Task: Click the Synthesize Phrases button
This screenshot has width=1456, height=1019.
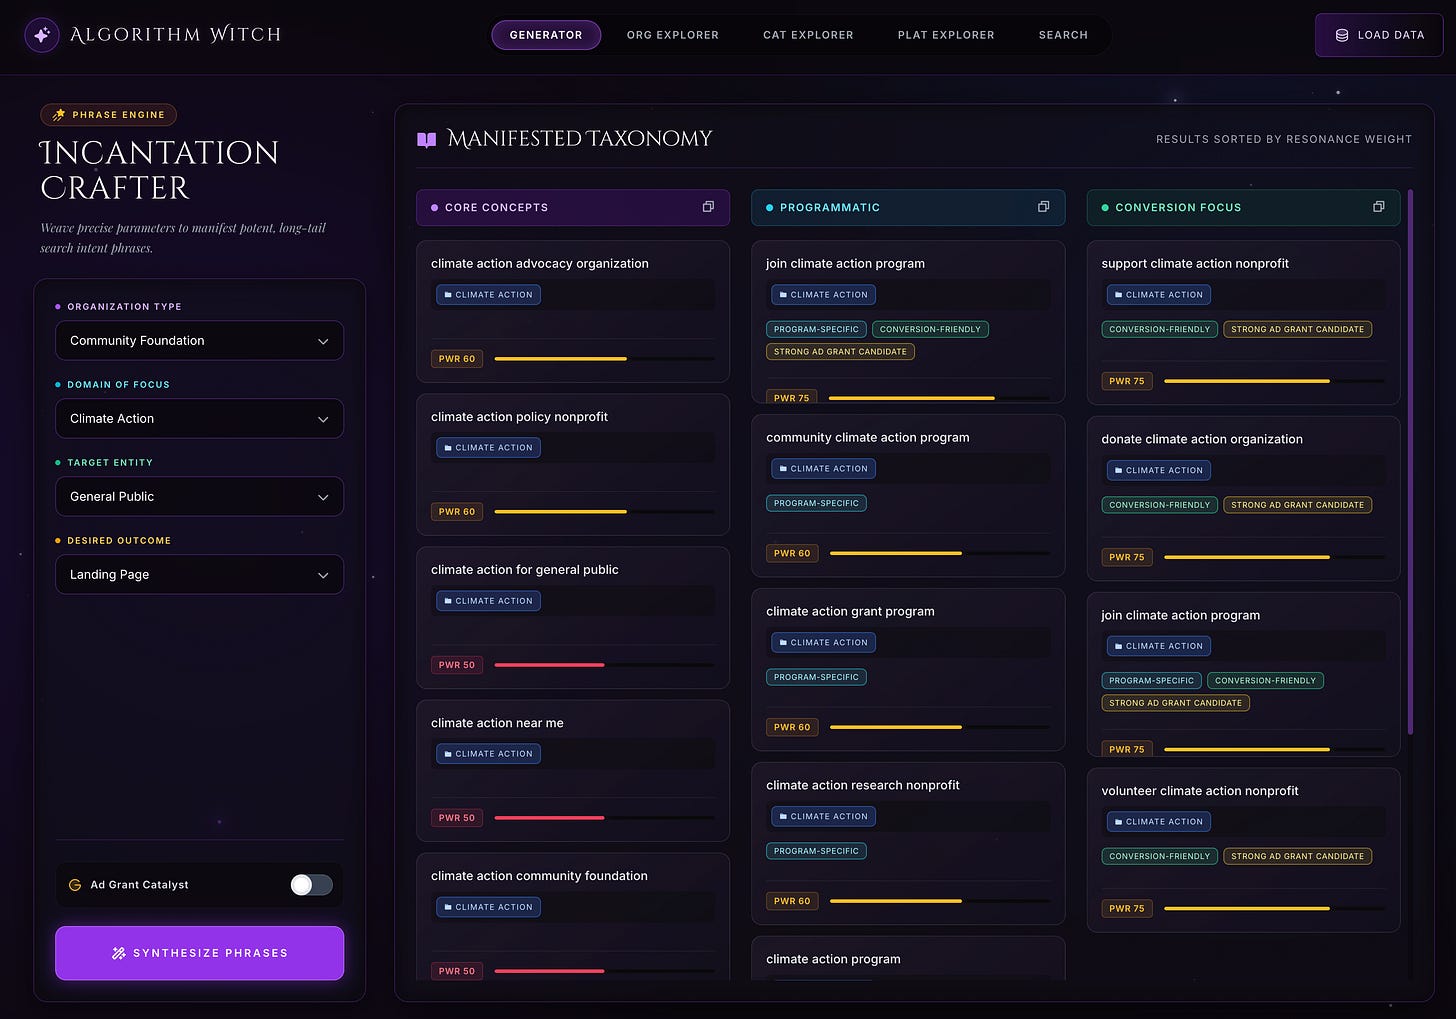Action: point(200,953)
